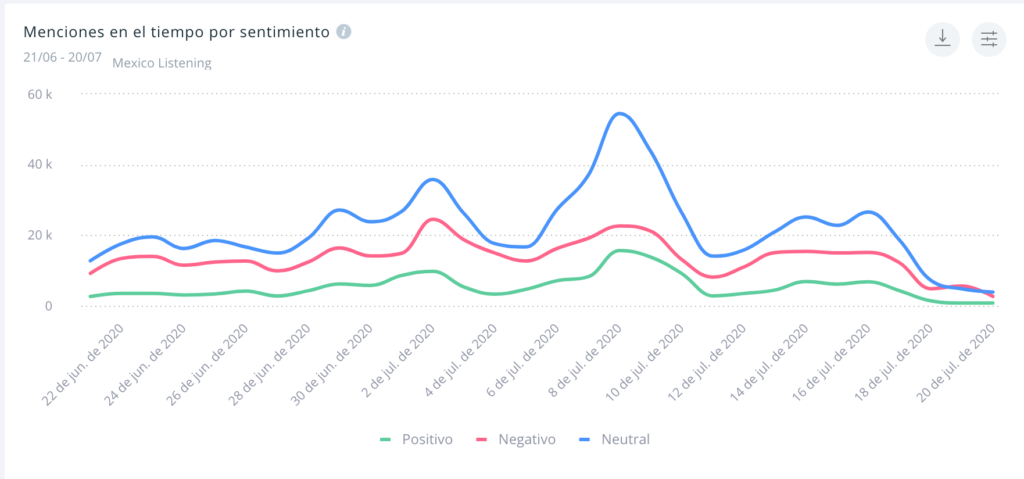This screenshot has width=1024, height=479.
Task: Click the green Positivo legend color marker
Action: point(387,439)
